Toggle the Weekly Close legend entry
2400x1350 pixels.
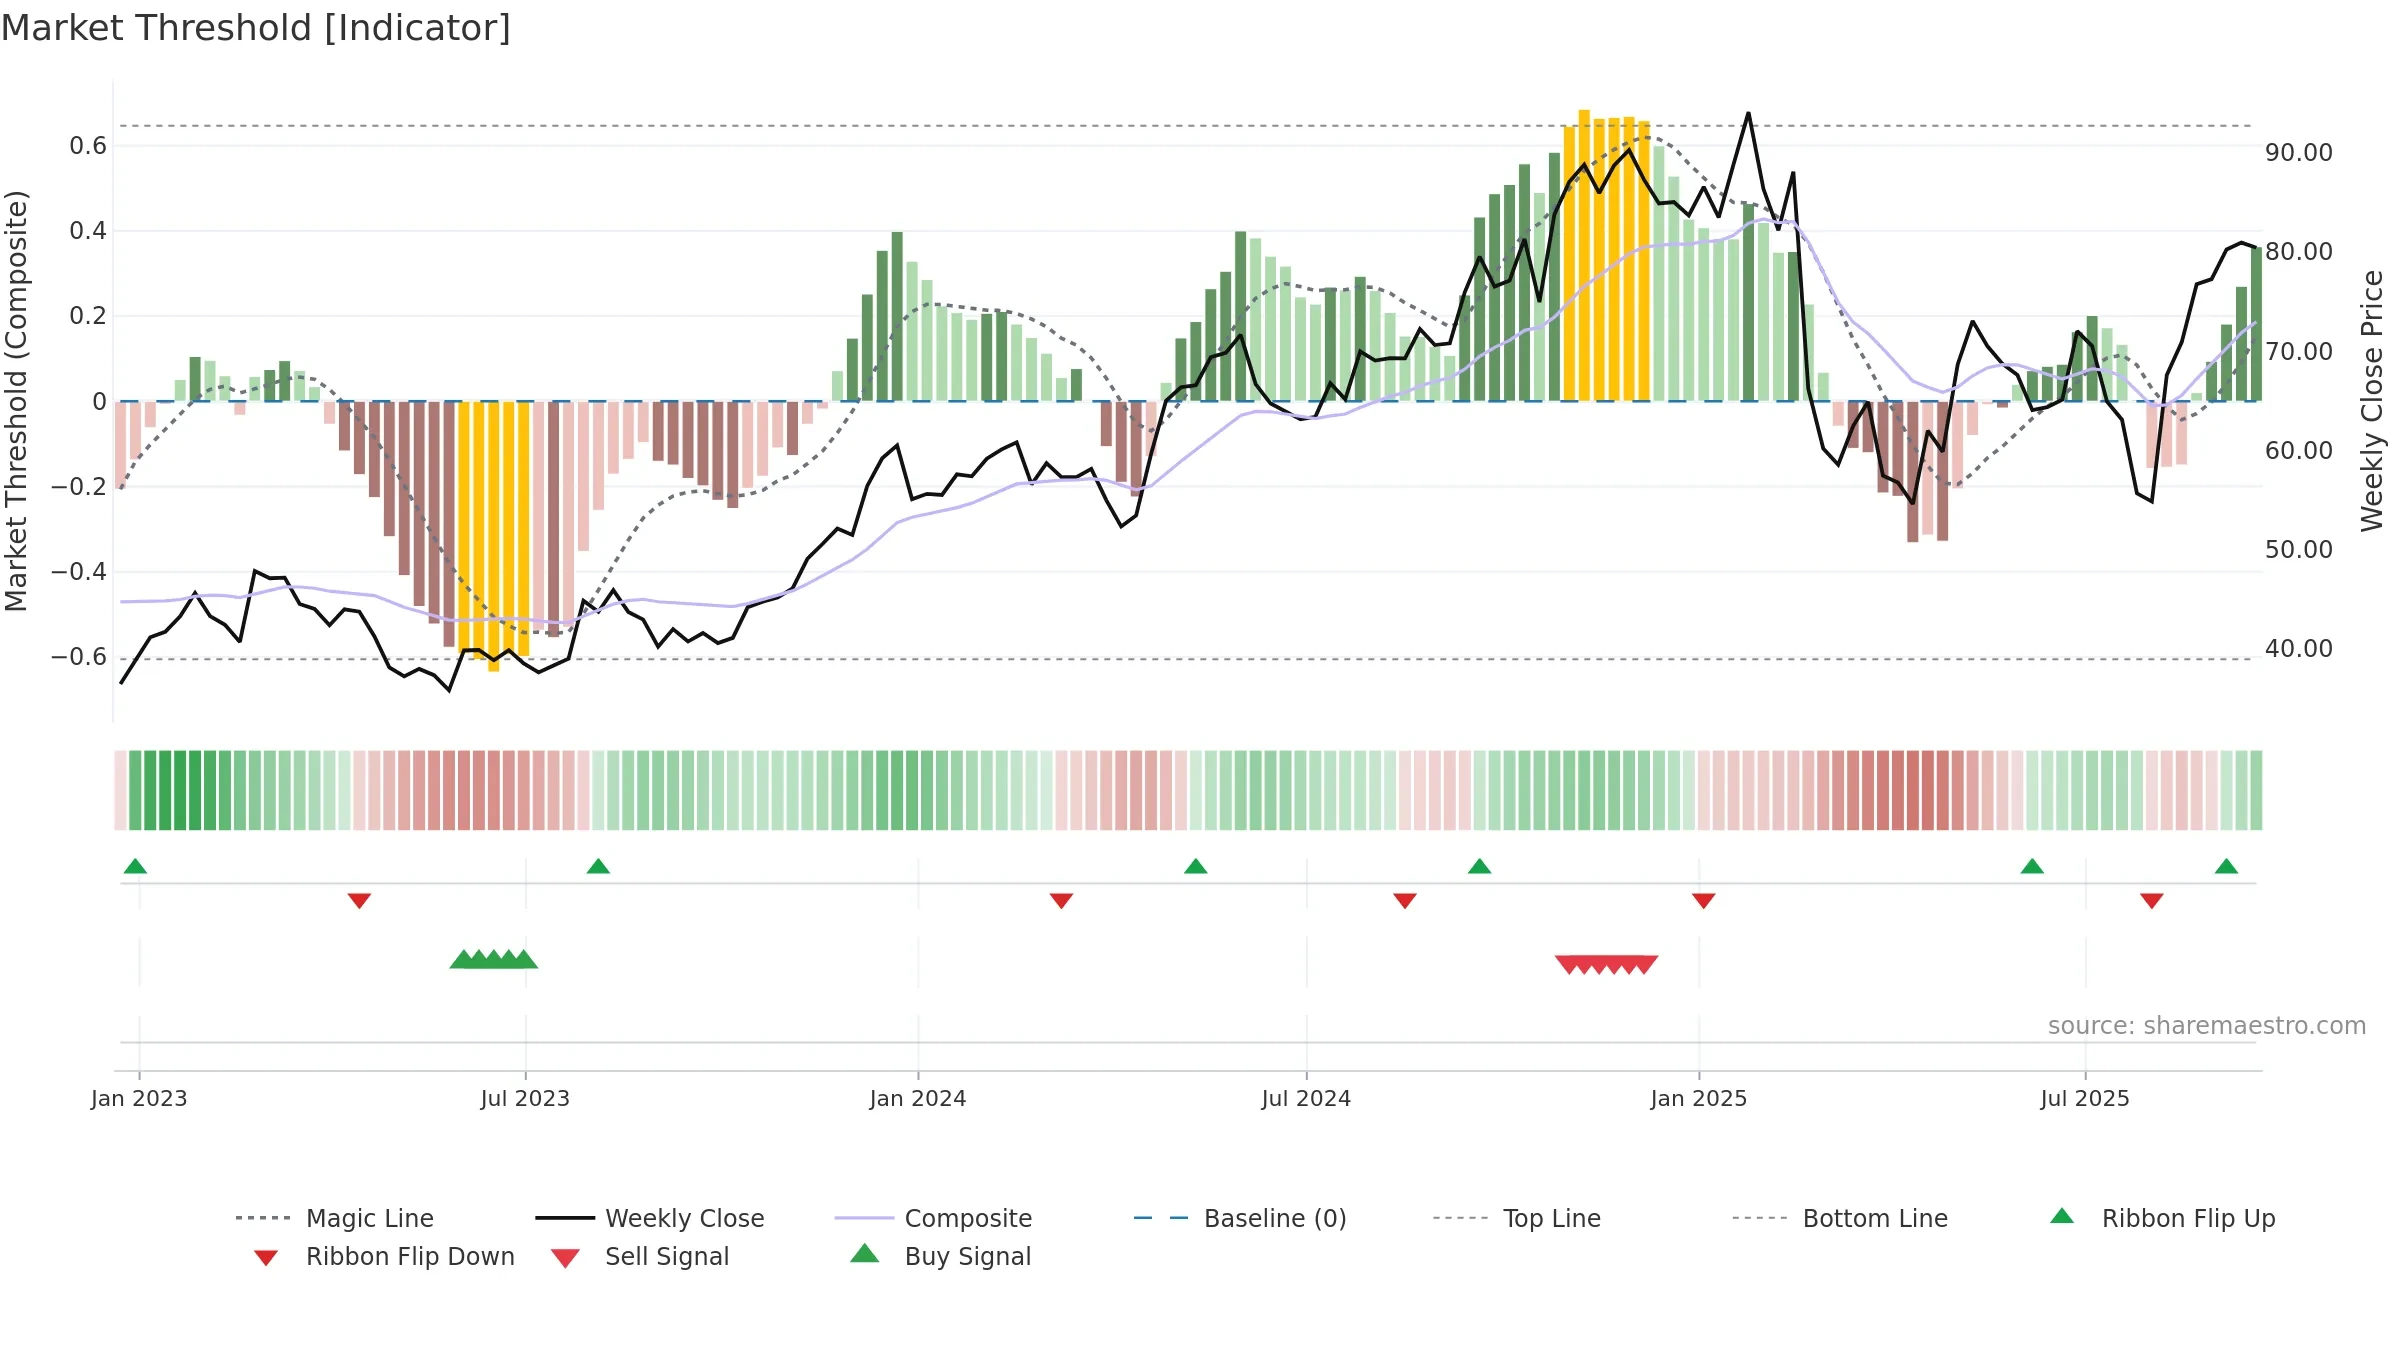click(650, 1218)
